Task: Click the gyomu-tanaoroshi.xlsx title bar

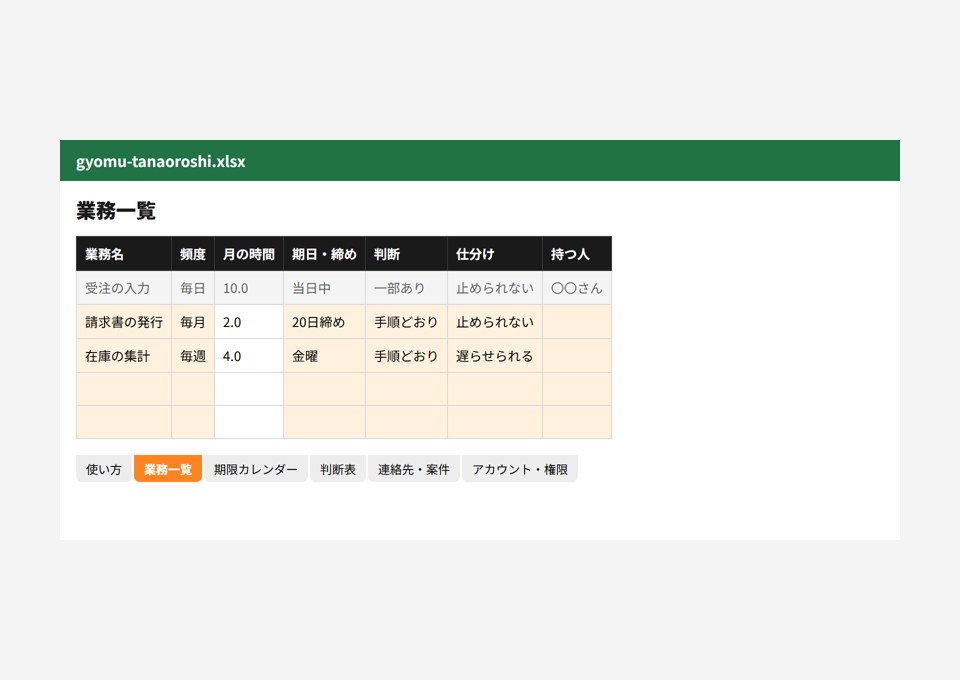Action: (x=480, y=160)
